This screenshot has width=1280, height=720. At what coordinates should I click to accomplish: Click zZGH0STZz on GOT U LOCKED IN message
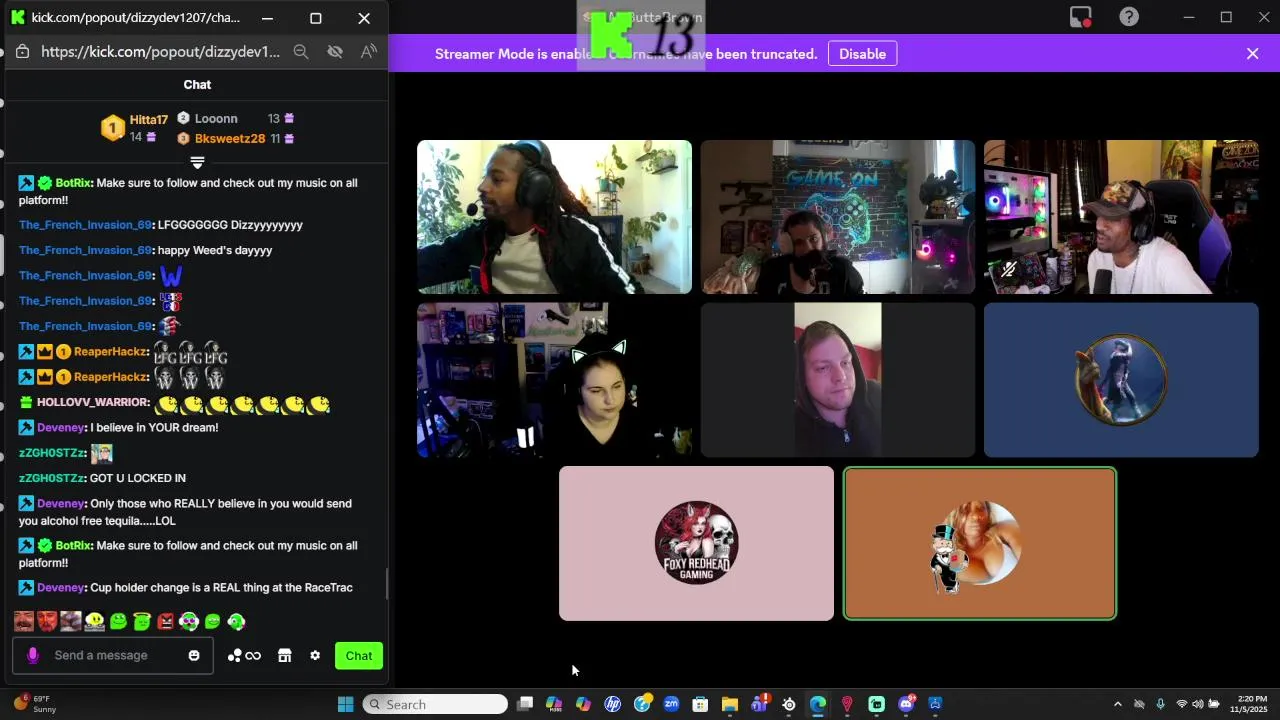(x=51, y=478)
